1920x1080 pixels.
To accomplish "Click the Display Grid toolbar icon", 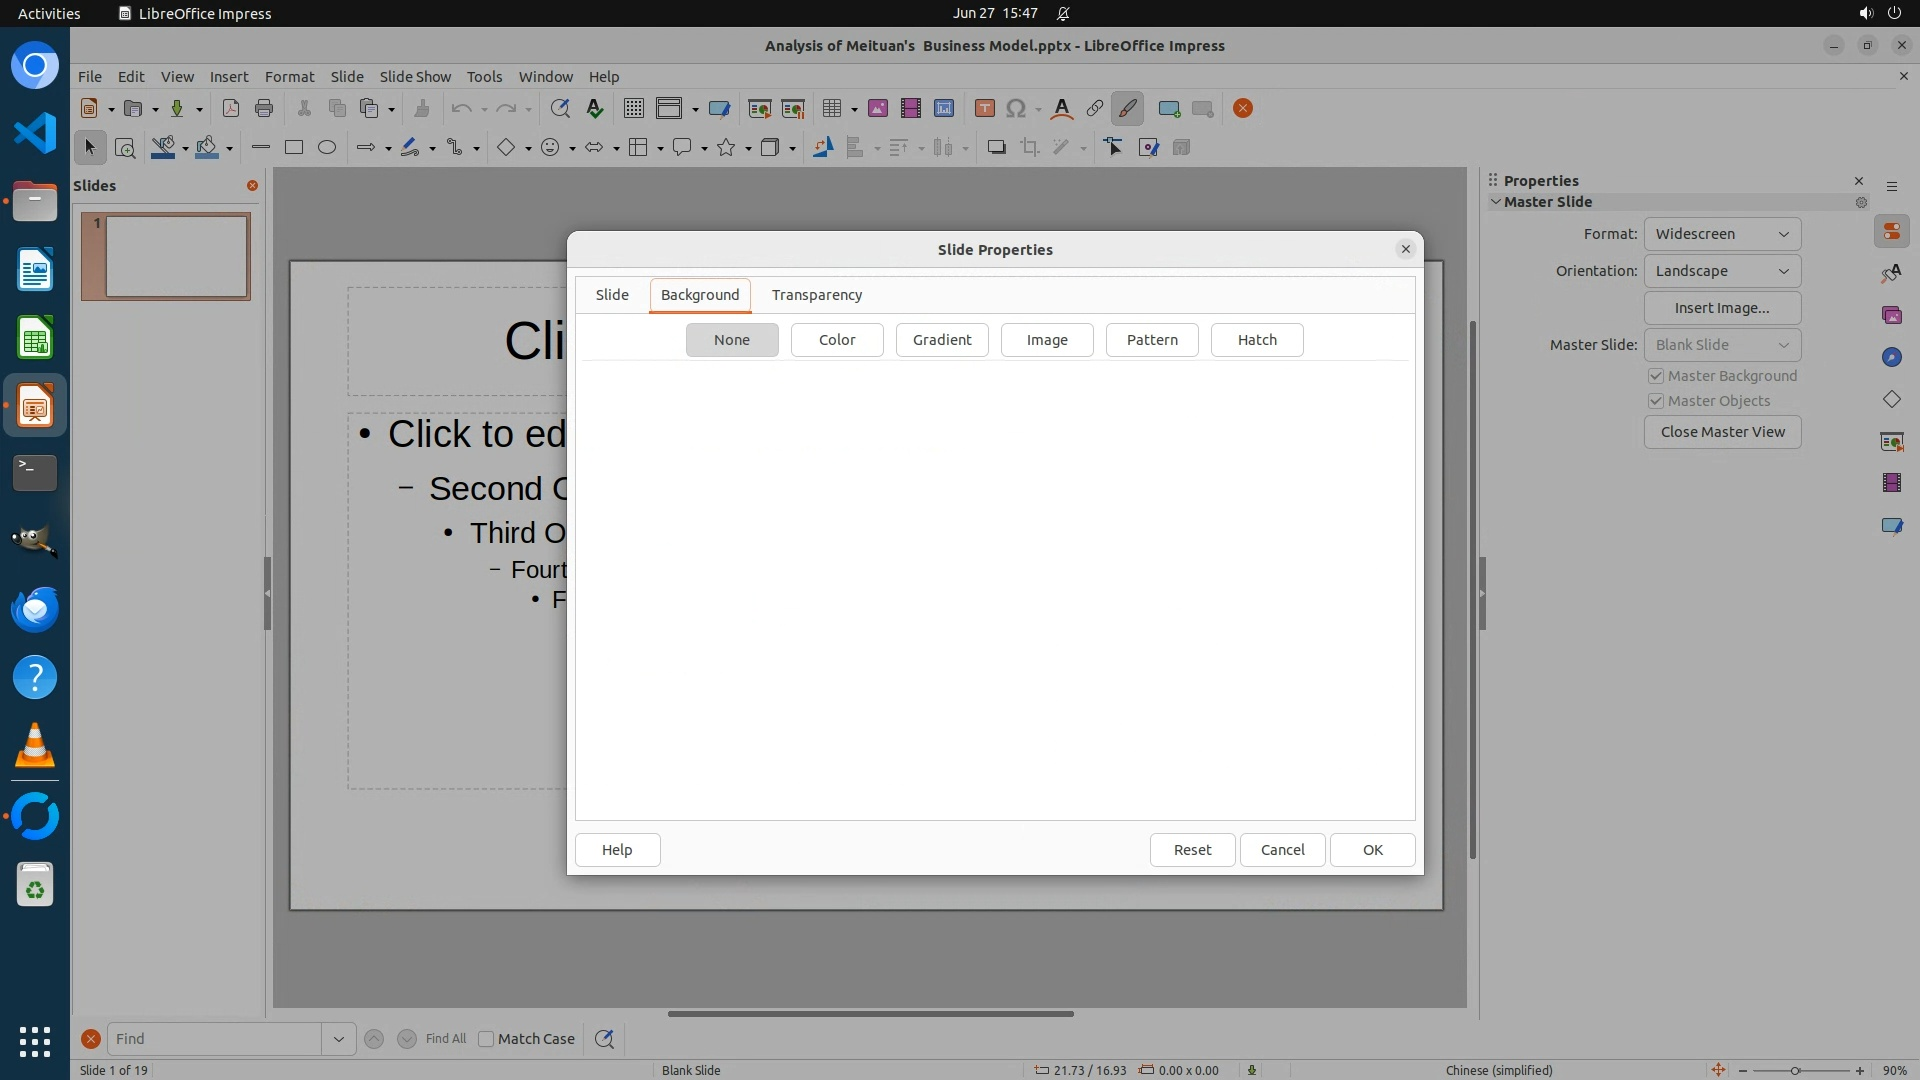I will click(x=633, y=109).
